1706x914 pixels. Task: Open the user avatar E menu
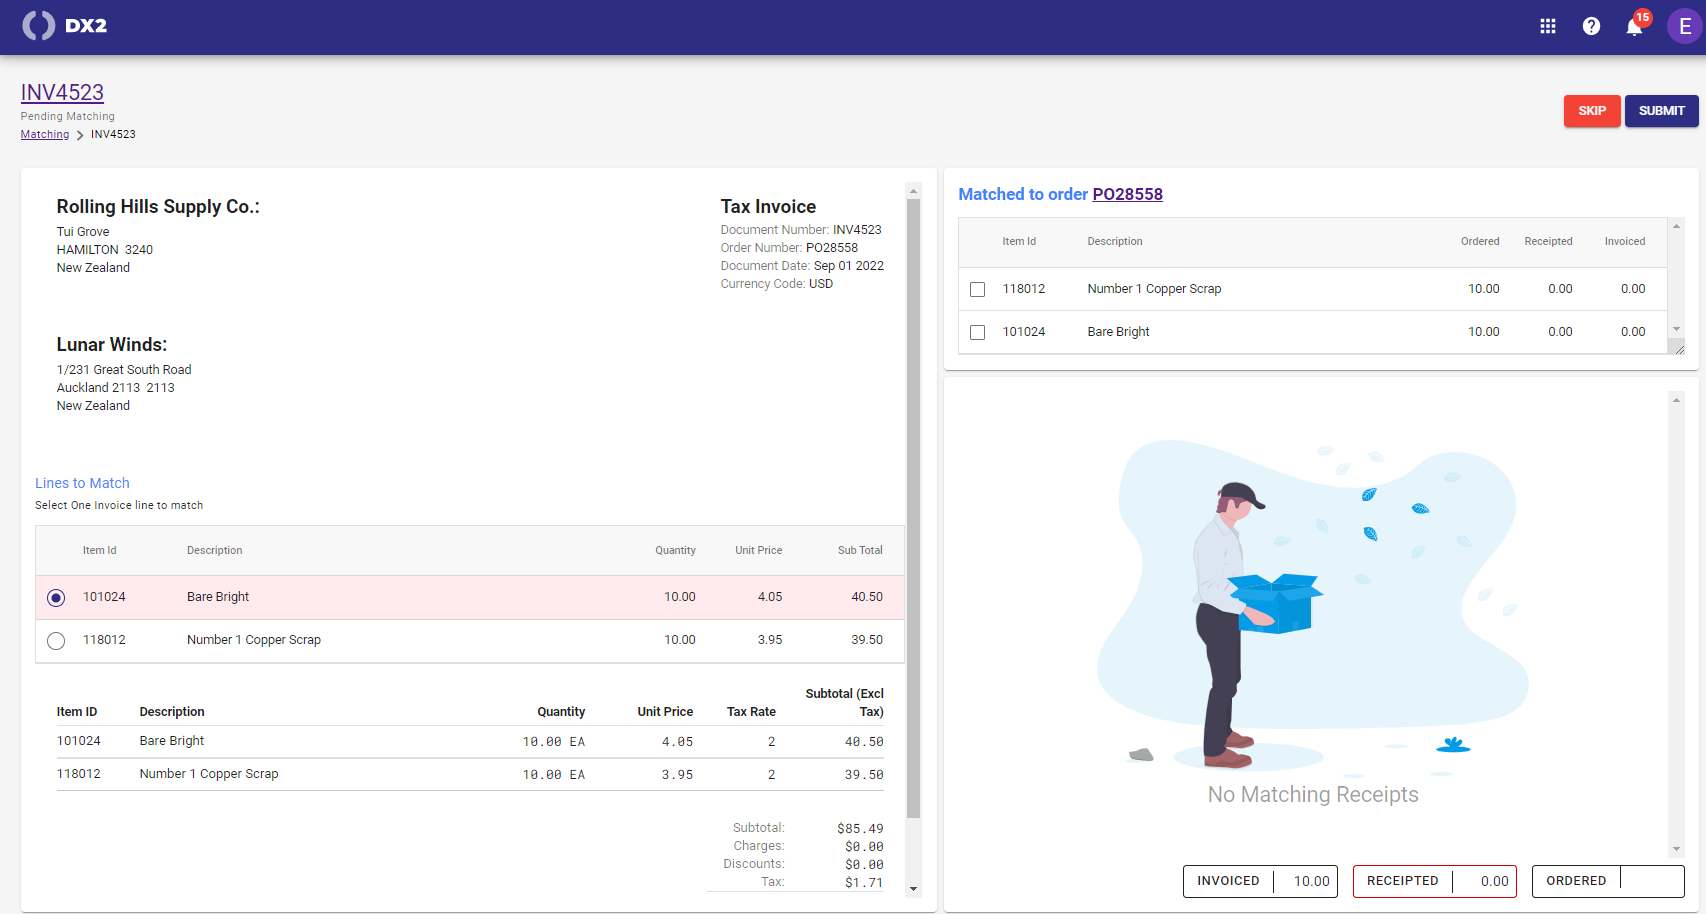pos(1684,27)
